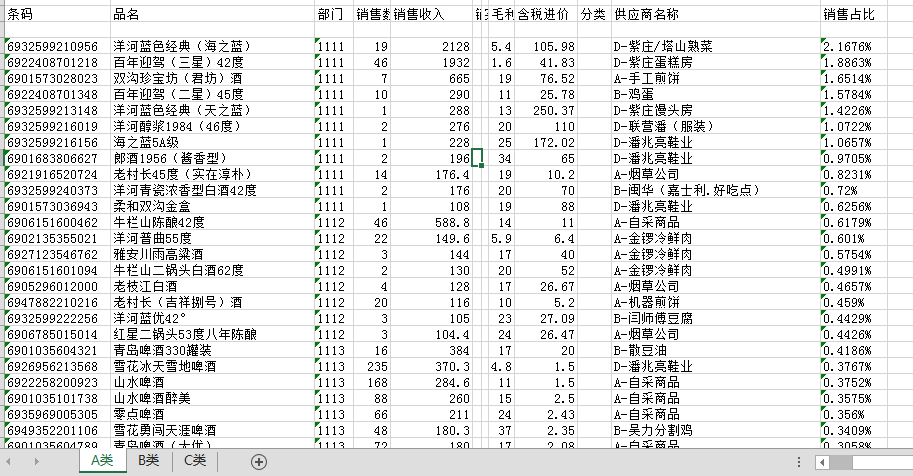Select cell 郎酒1956（酱香型）

click(x=213, y=158)
